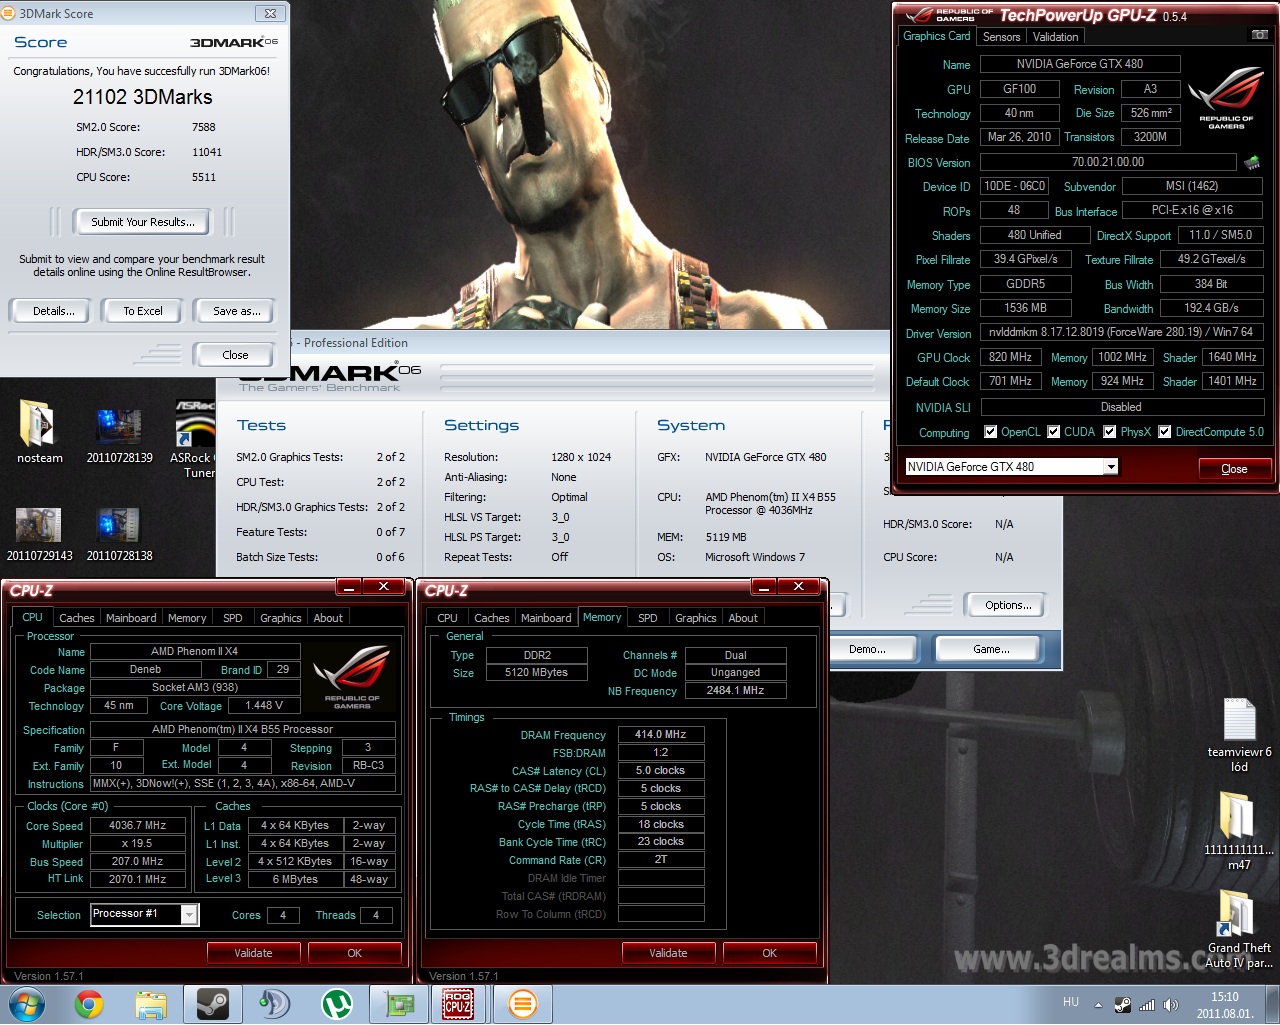Click Submit Your Results button
Screen dimensions: 1280x1025
[143, 222]
